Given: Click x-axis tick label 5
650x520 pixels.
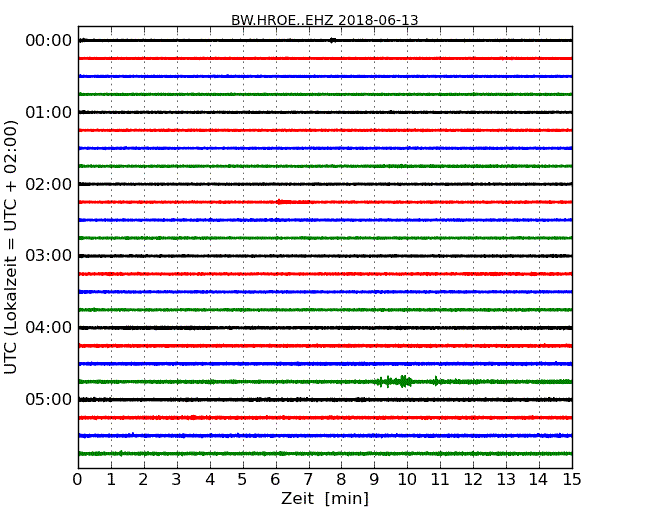Looking at the screenshot, I should 243,480.
